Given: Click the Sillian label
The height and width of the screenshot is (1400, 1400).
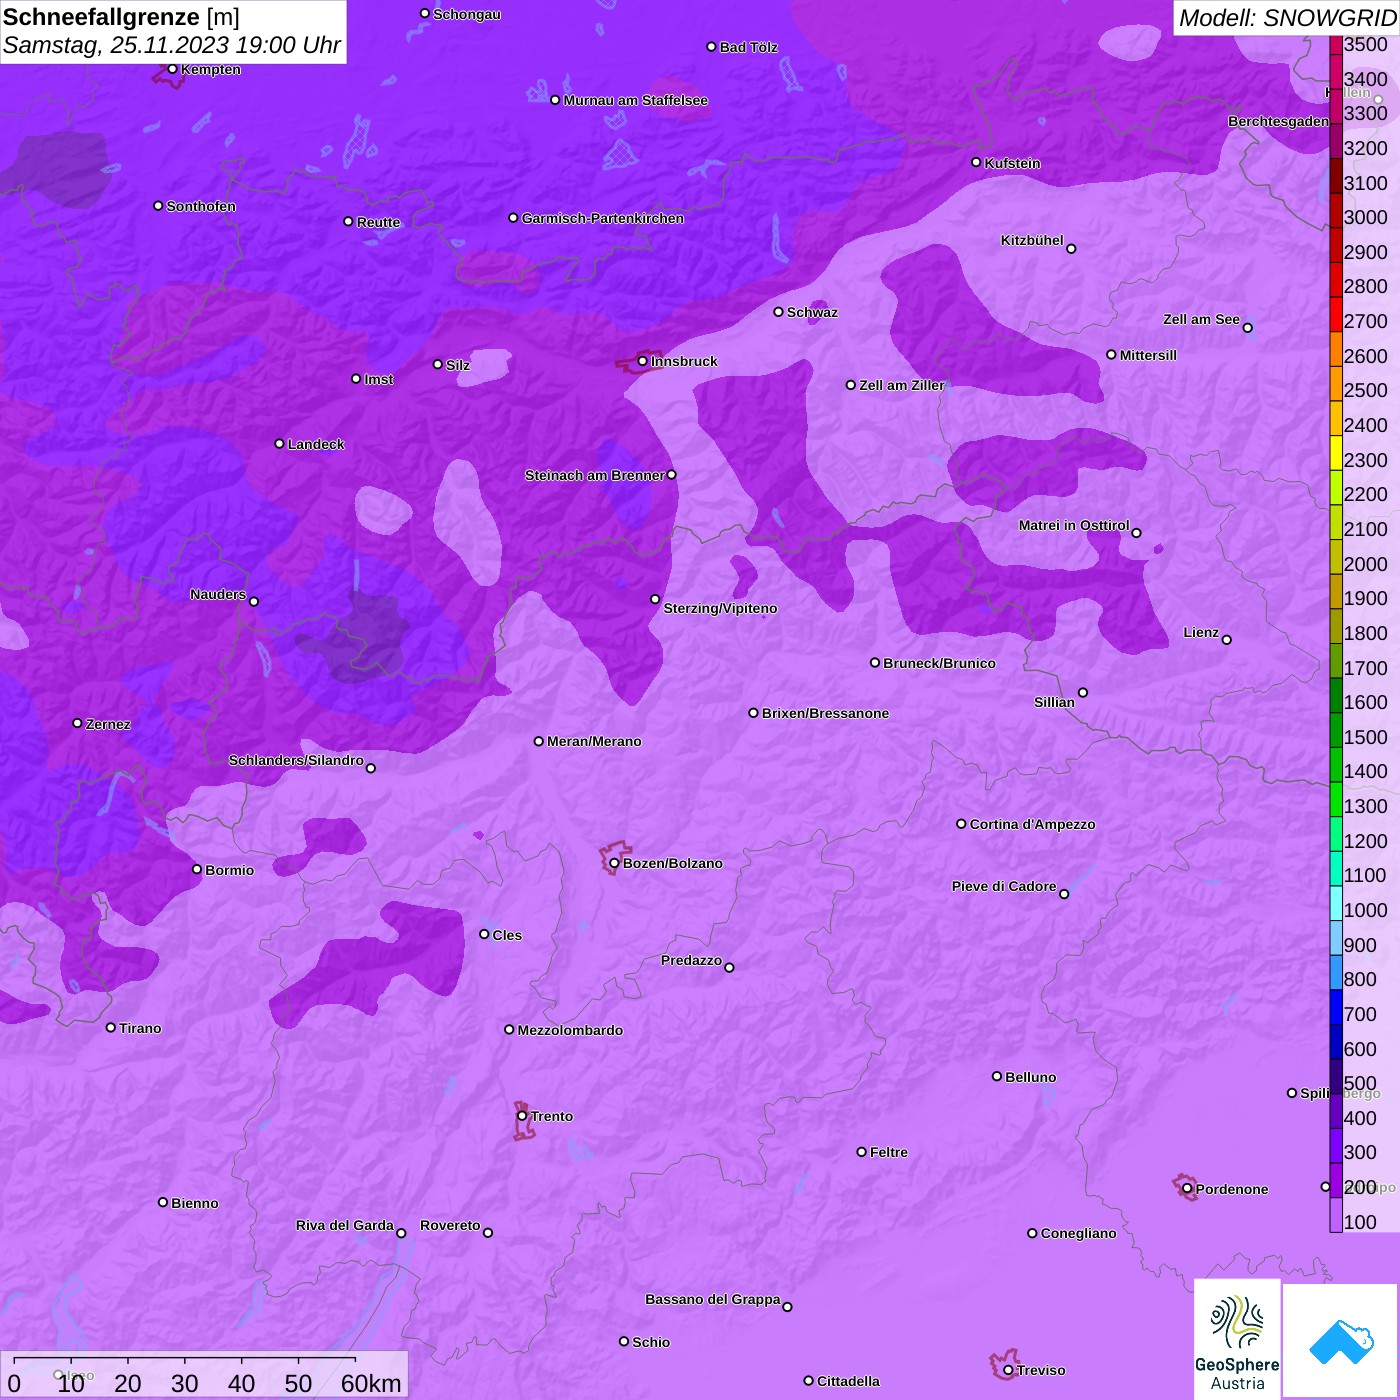Looking at the screenshot, I should [x=1055, y=702].
